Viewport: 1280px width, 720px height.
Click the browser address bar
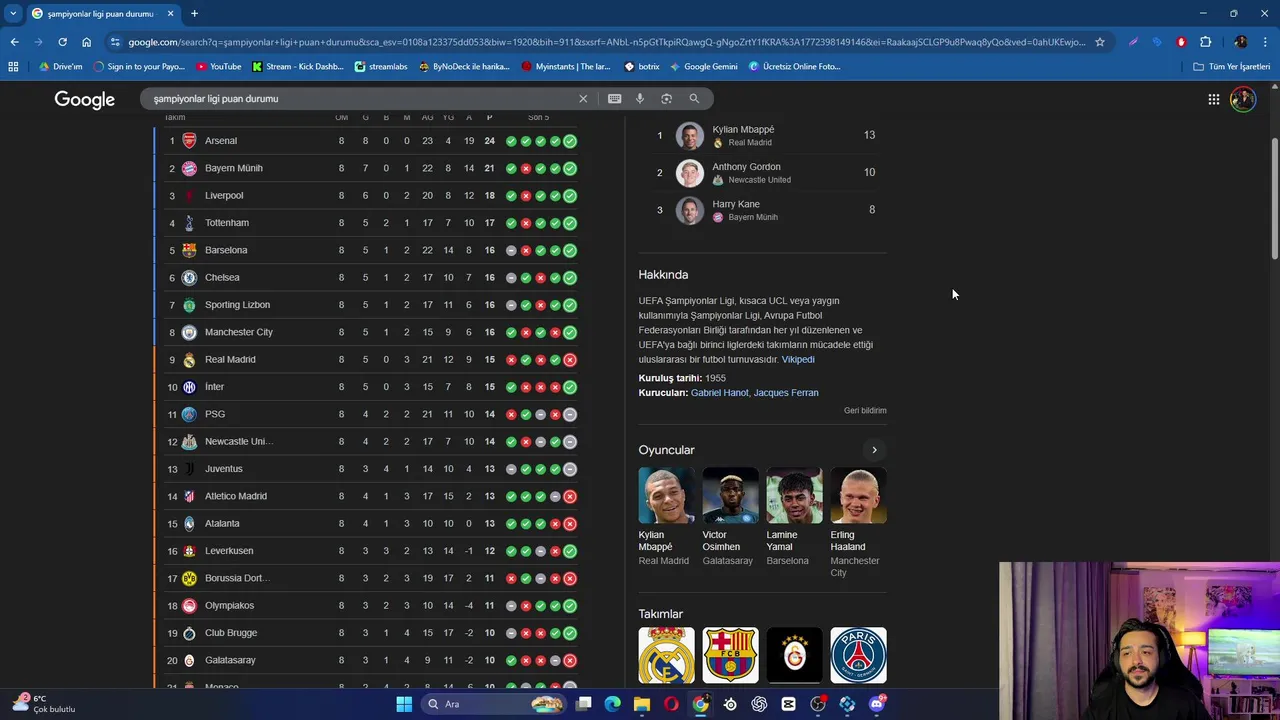tap(605, 42)
